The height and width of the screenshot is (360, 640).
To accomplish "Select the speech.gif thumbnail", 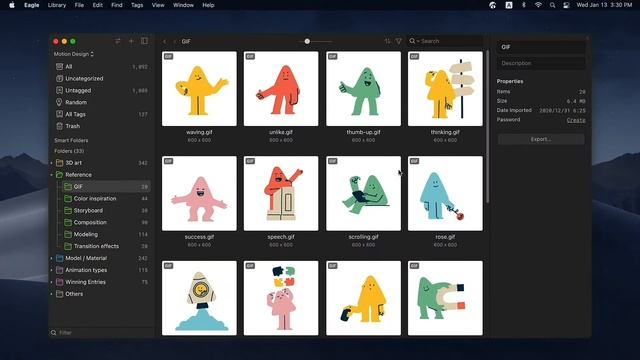I will click(281, 193).
